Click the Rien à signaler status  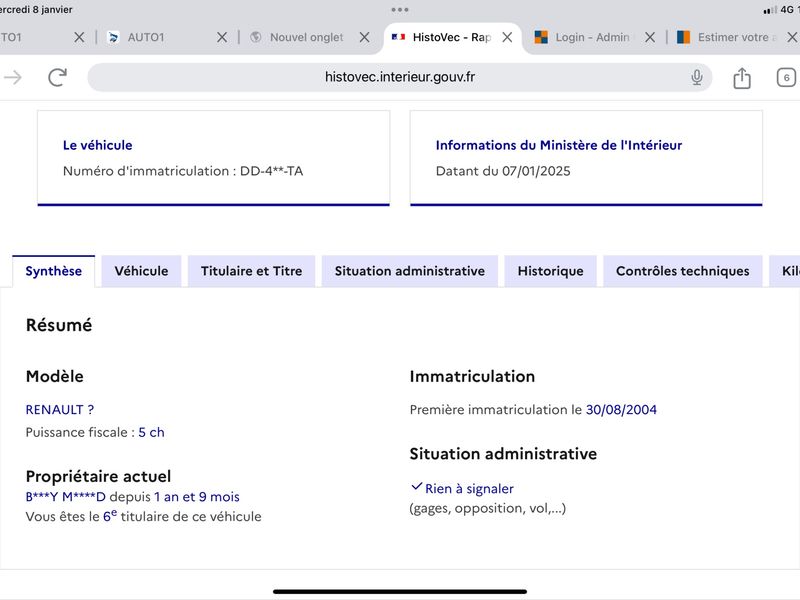(469, 489)
